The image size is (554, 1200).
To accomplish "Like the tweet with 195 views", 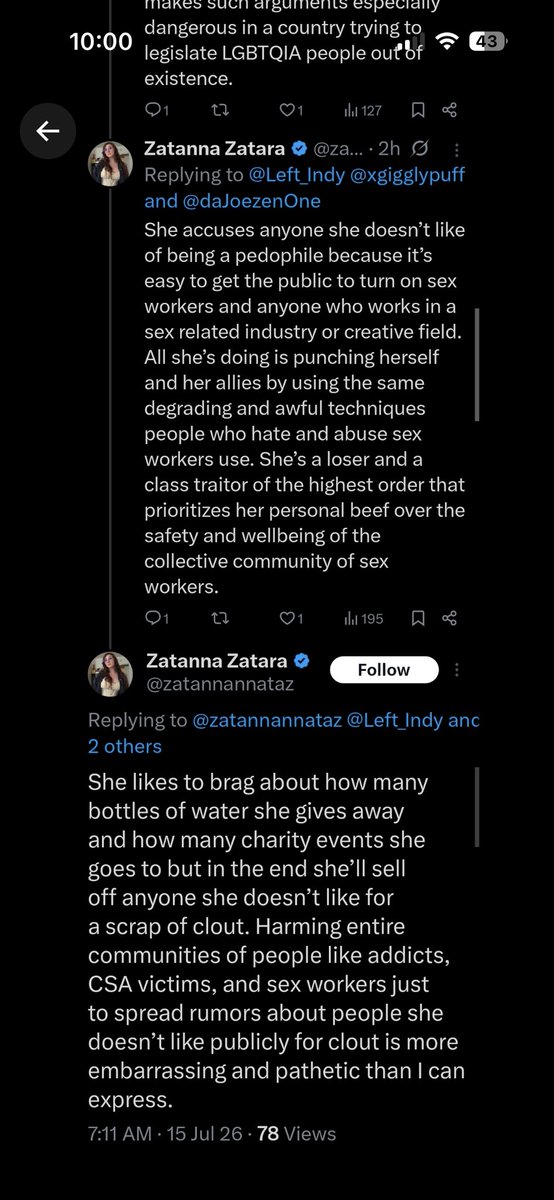I will pos(290,618).
